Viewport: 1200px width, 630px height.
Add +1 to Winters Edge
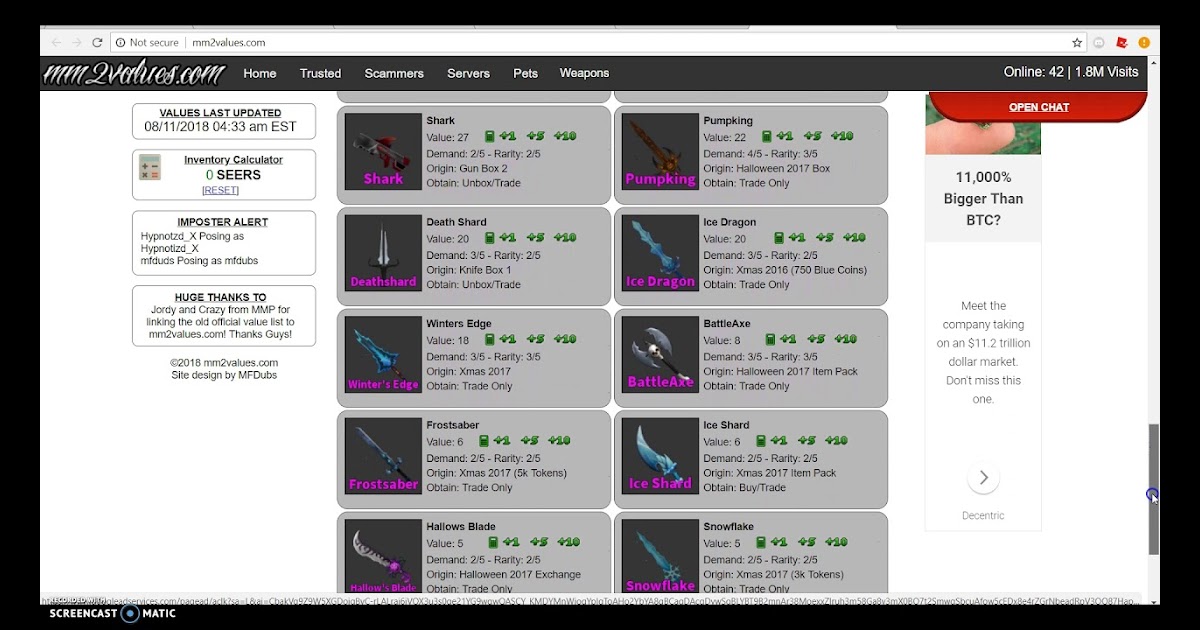508,339
